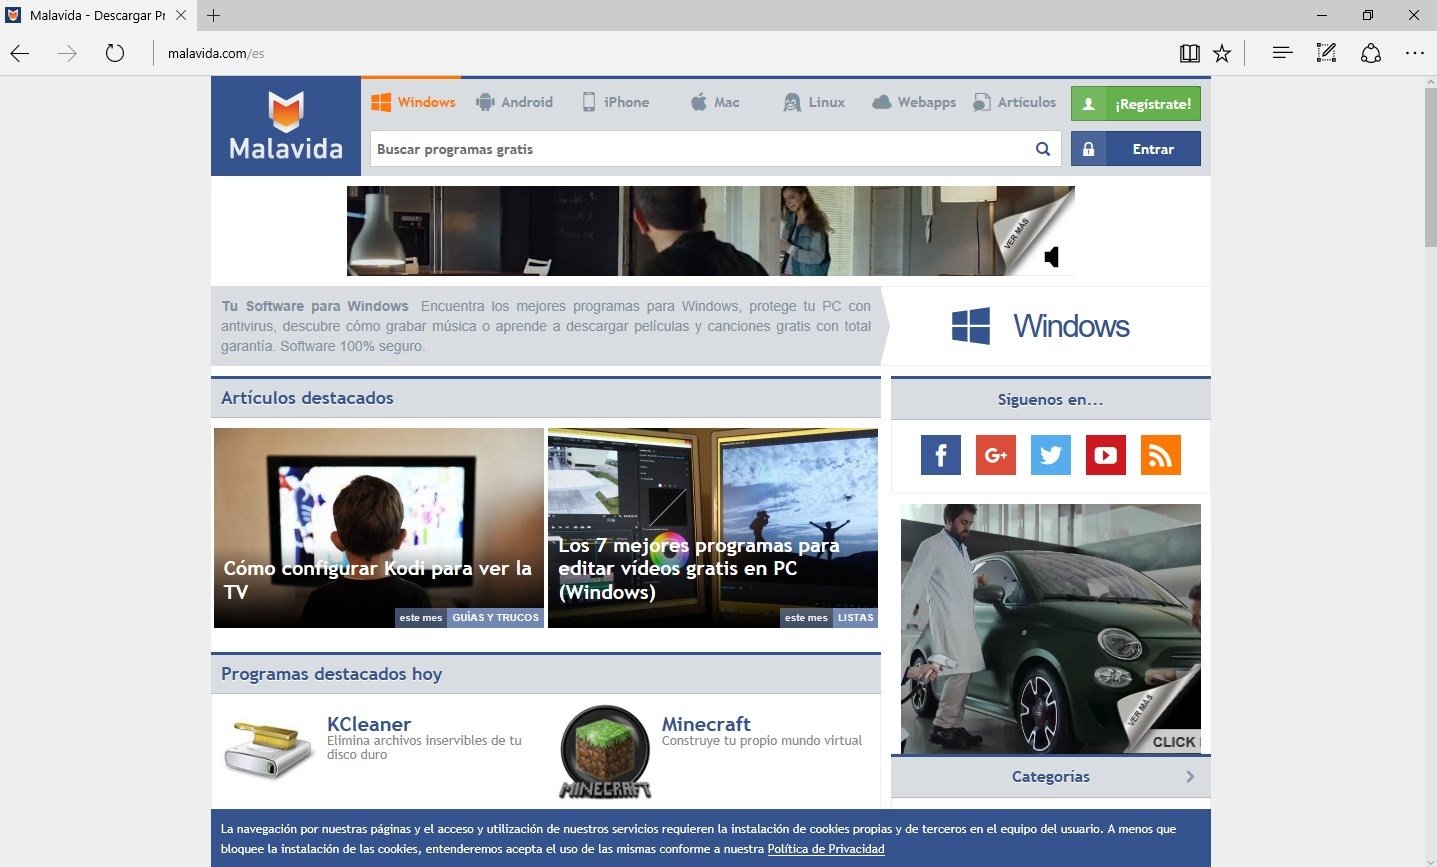Image resolution: width=1437 pixels, height=867 pixels.
Task: Open the Edge share icon
Action: tap(1371, 54)
